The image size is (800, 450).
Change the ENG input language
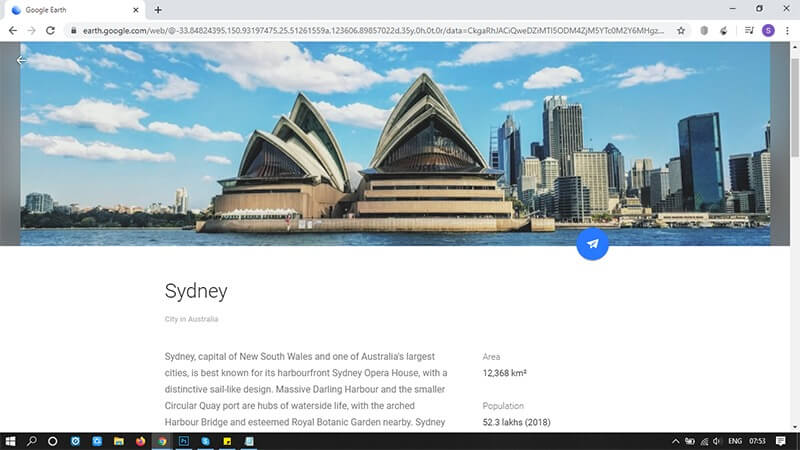coord(735,441)
